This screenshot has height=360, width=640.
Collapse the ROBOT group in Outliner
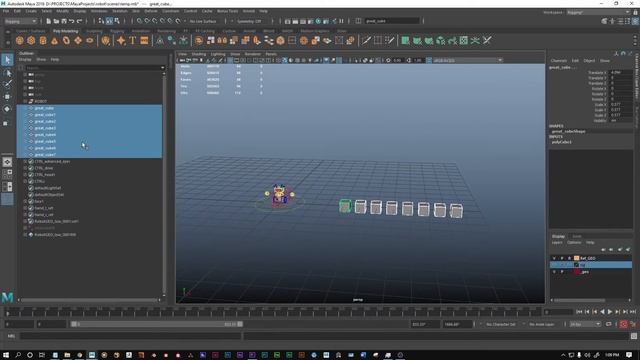click(x=25, y=101)
